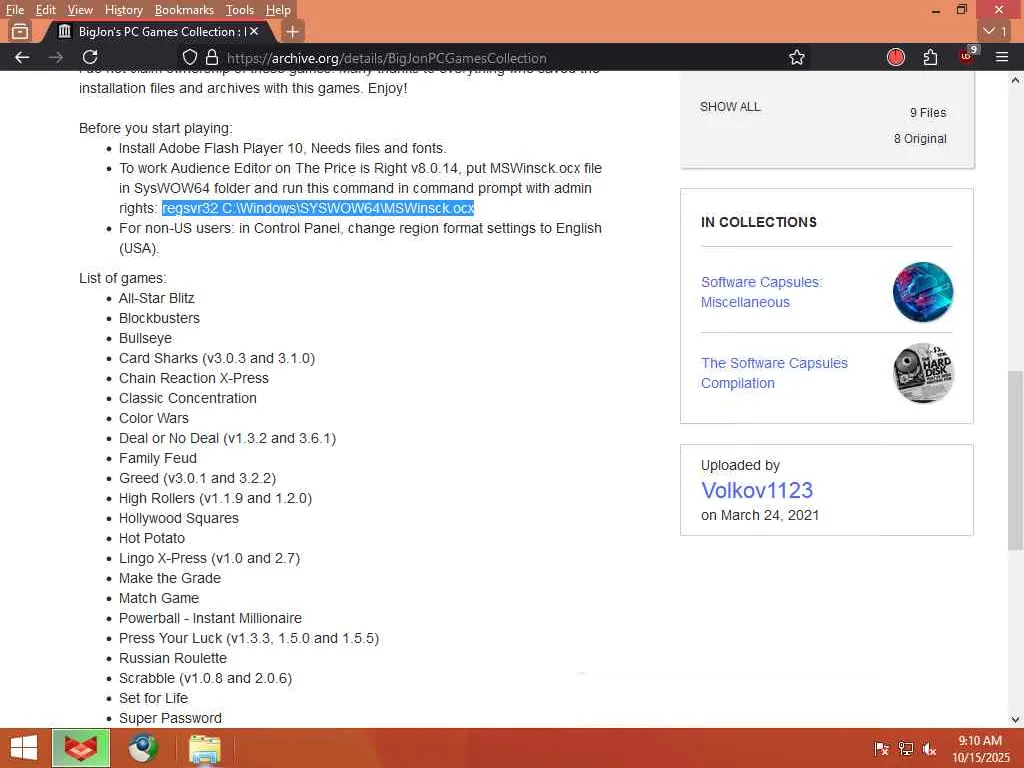Screen dimensions: 1024x768
Task: Show site security via padlock icon
Action: click(x=212, y=57)
